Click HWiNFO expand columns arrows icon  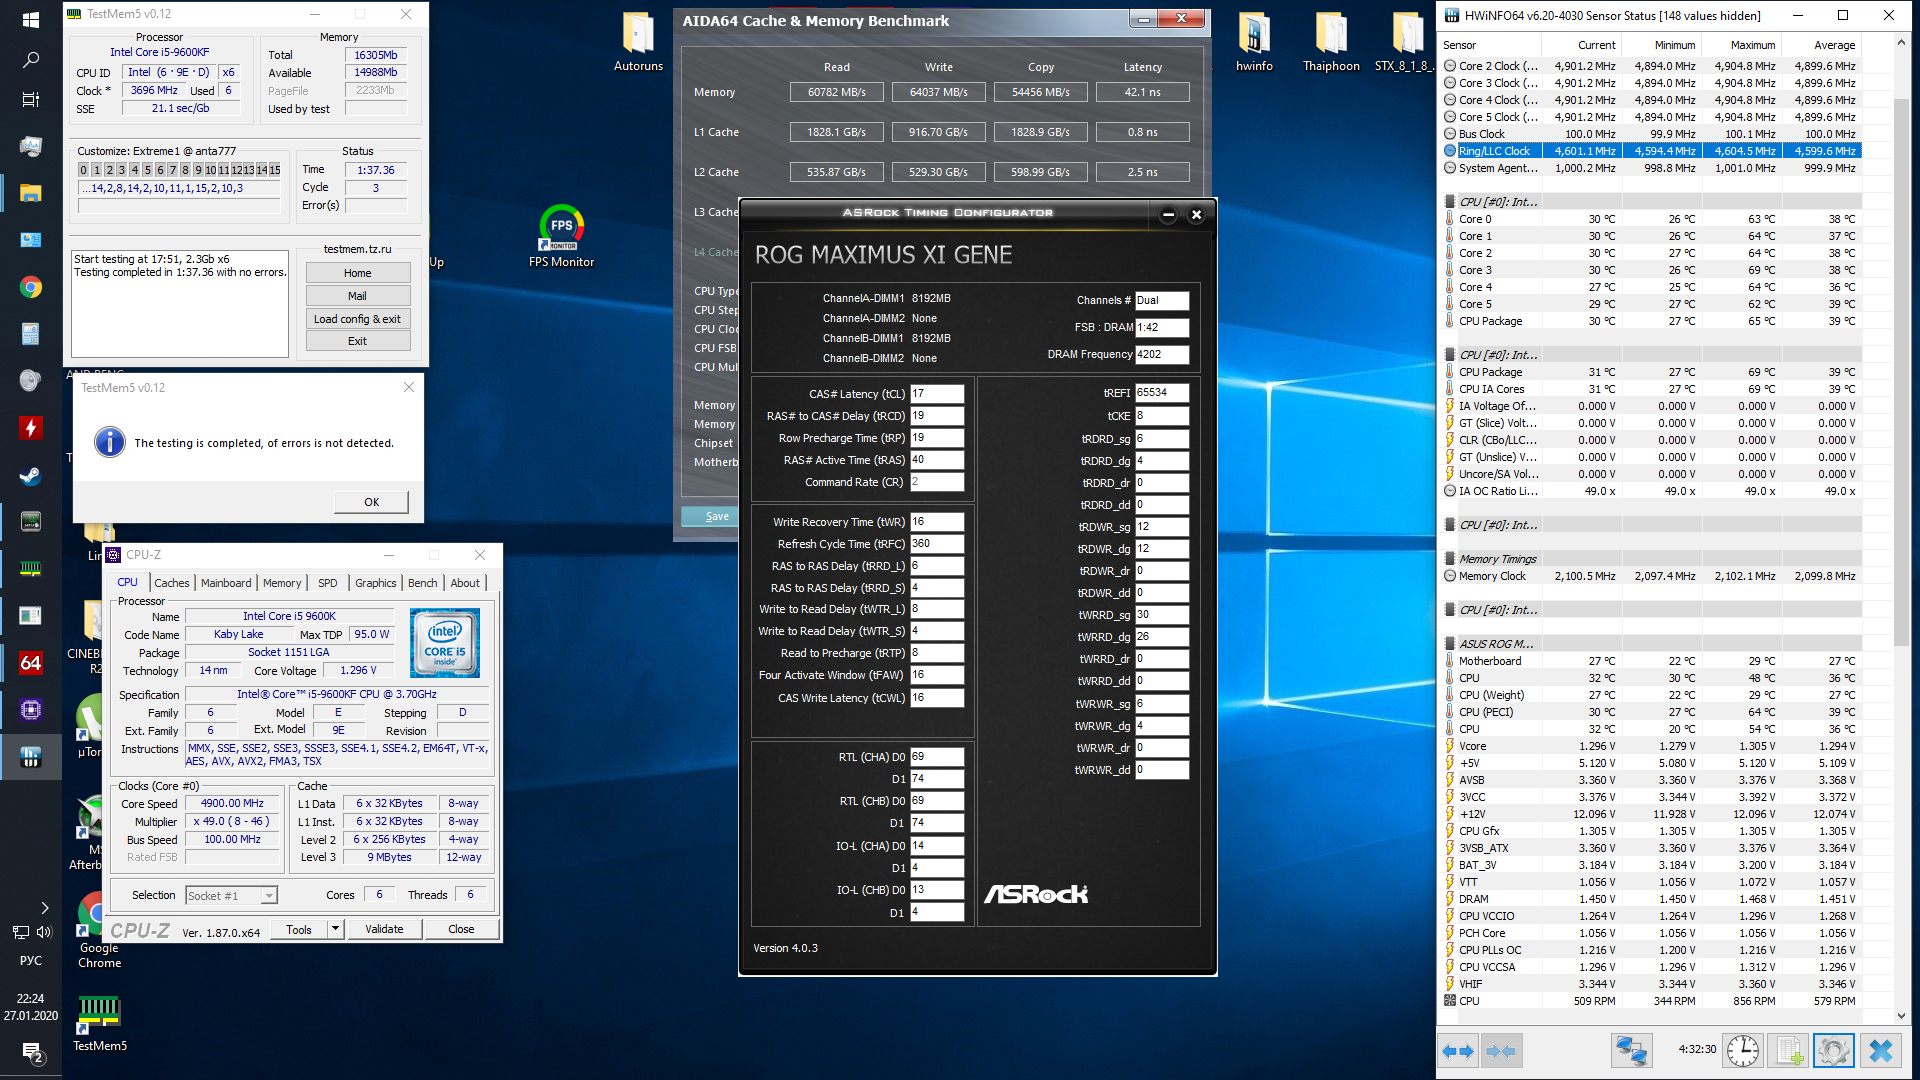click(x=1458, y=1050)
